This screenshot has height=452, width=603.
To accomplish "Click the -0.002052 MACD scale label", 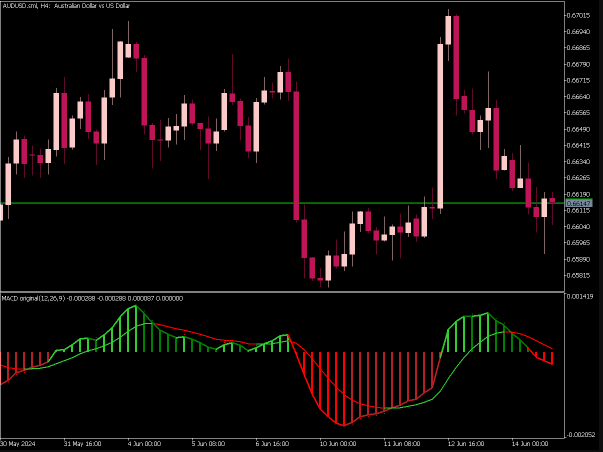I will tap(581, 435).
